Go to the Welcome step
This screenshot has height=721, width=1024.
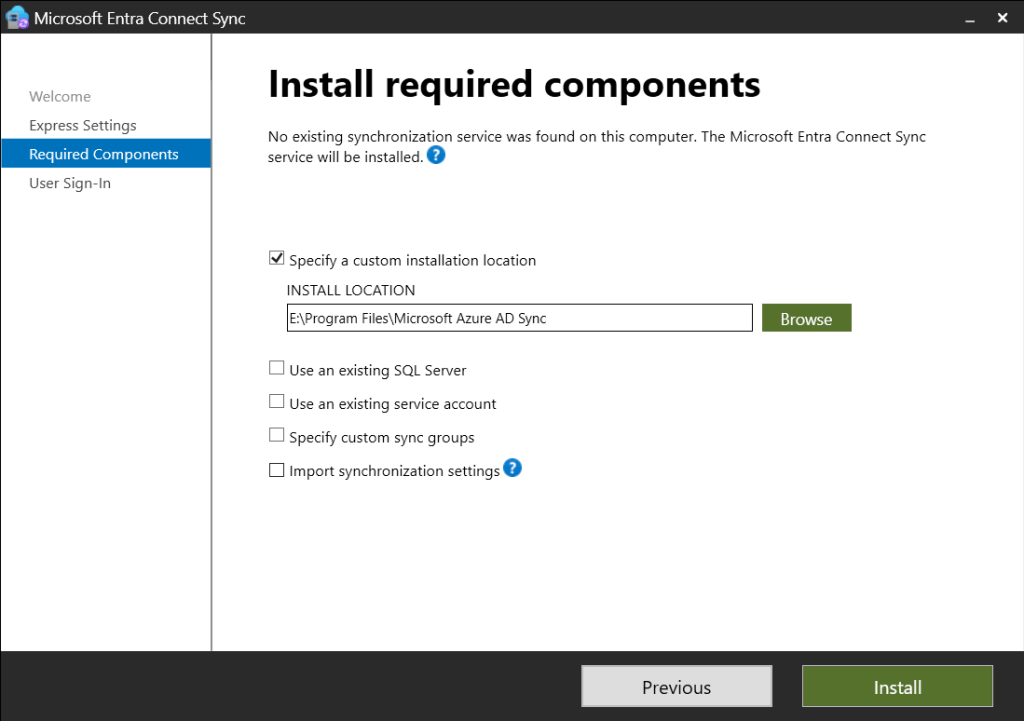tap(60, 97)
